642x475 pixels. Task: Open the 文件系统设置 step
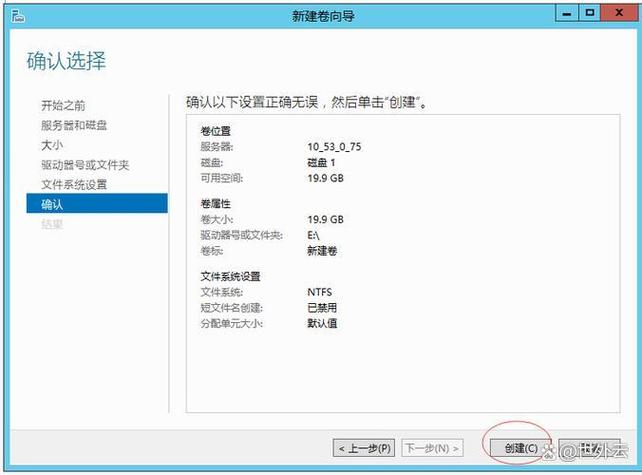[74, 185]
